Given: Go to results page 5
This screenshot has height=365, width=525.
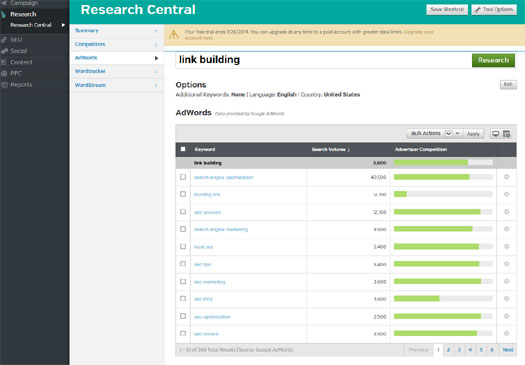Looking at the screenshot, I should click(481, 350).
